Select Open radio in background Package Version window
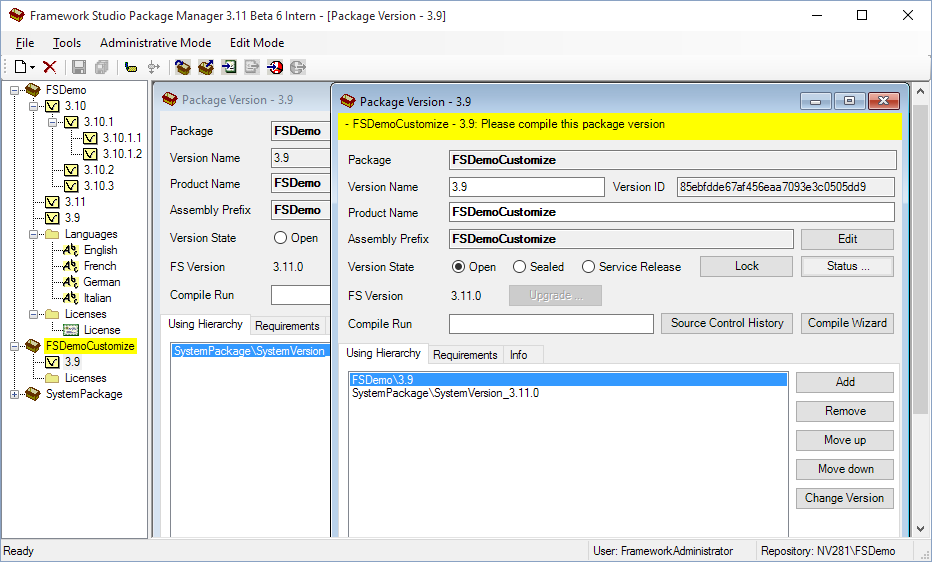This screenshot has width=932, height=562. point(280,238)
